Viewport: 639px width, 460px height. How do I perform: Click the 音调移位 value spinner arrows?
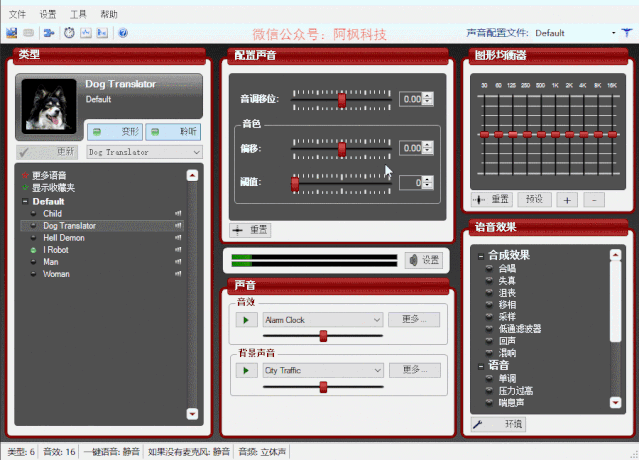[427, 99]
